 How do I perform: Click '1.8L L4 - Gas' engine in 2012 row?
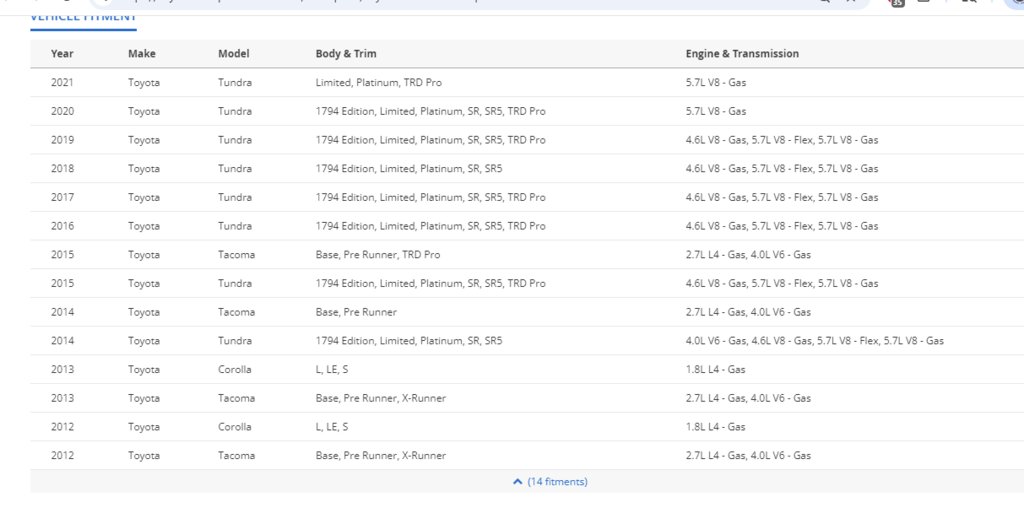715,427
